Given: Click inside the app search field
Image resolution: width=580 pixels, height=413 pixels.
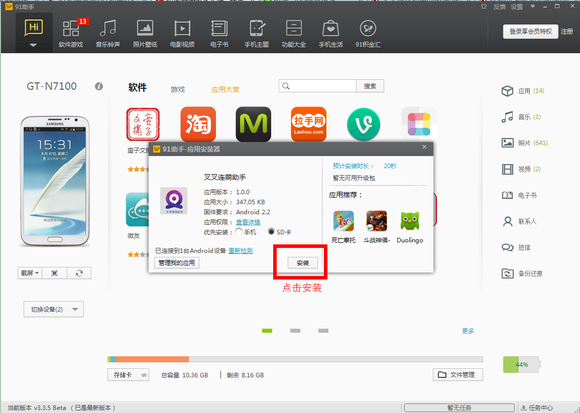Looking at the screenshot, I should [317, 86].
